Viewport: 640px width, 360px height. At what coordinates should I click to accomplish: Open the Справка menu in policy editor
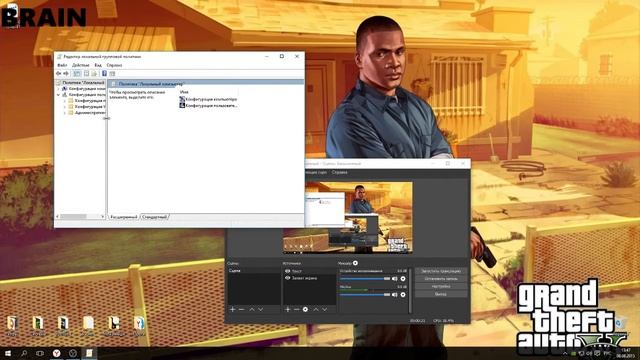[x=114, y=65]
